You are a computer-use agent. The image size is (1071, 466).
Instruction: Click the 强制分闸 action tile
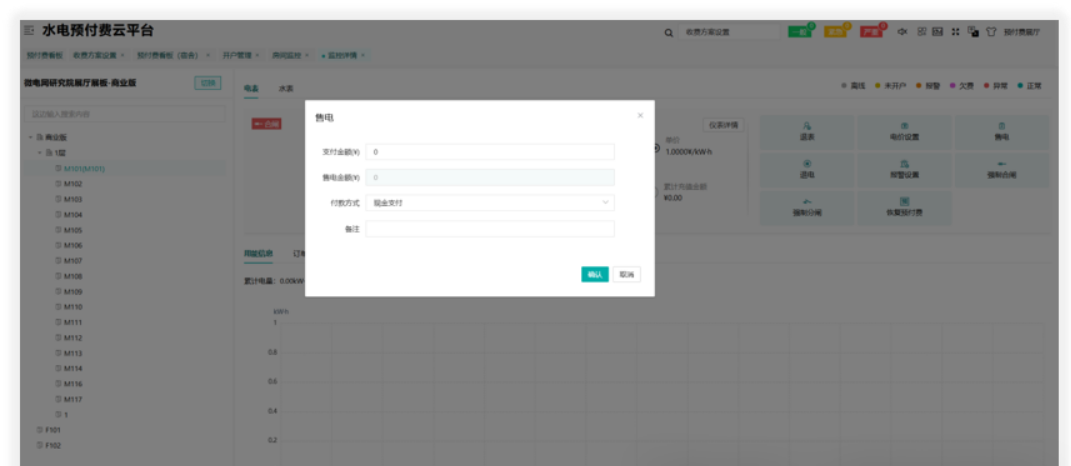807,207
